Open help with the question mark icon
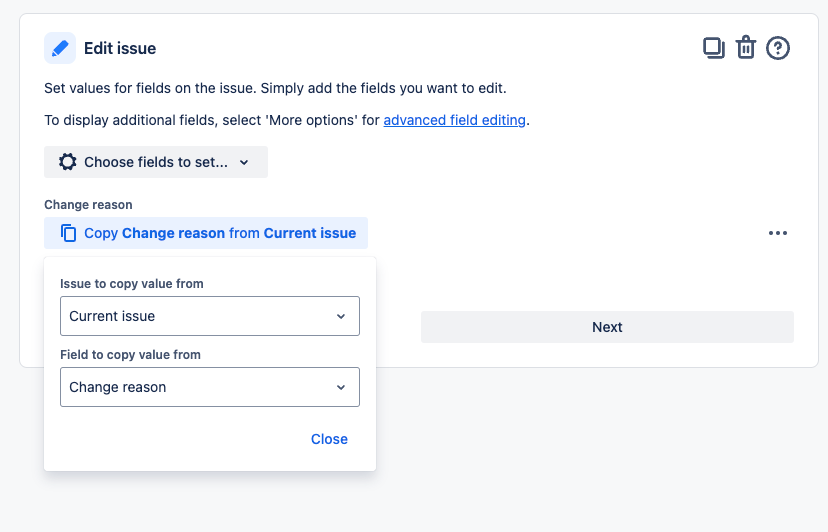This screenshot has width=828, height=532. pos(777,48)
